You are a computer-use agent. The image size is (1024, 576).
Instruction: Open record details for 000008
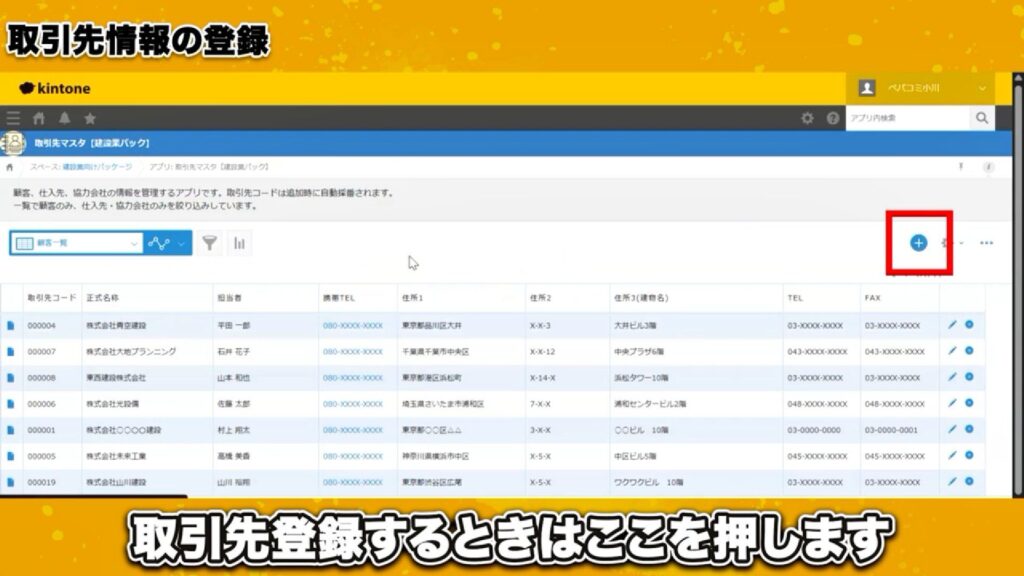[x=10, y=377]
